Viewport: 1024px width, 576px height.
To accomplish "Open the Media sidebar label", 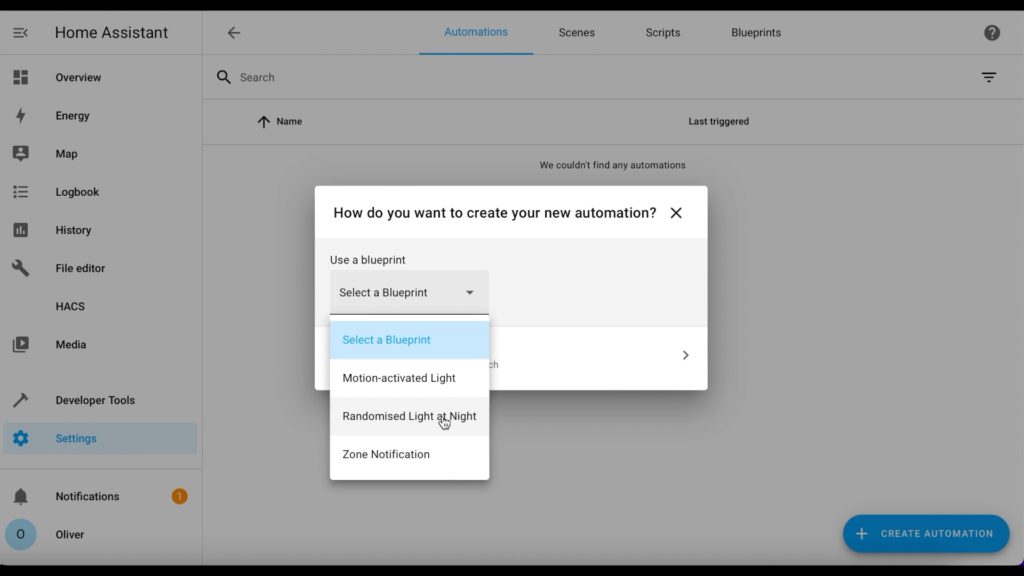I will (71, 345).
